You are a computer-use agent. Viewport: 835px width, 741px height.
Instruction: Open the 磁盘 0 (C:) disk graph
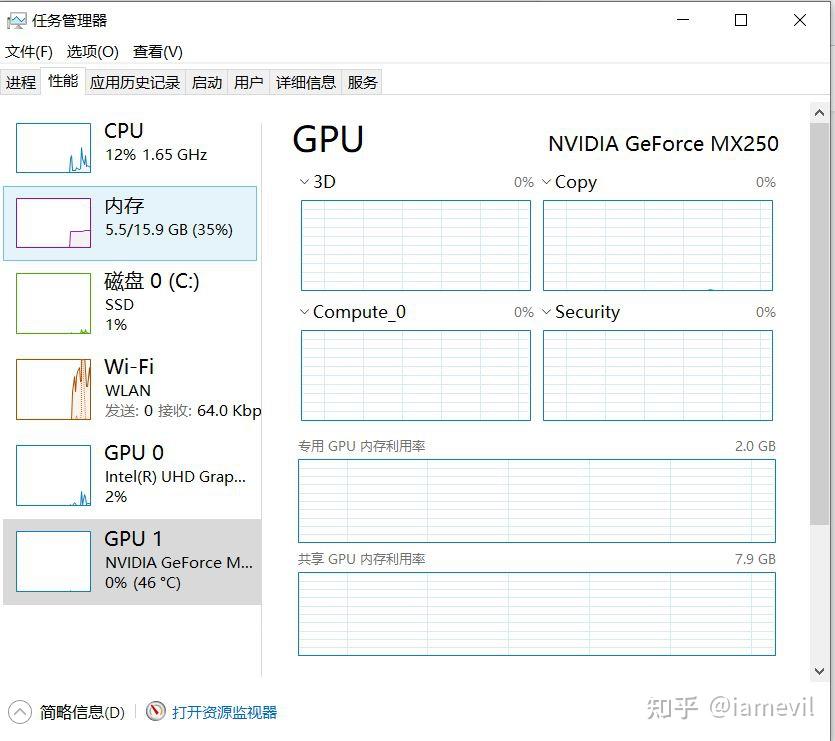(x=53, y=303)
